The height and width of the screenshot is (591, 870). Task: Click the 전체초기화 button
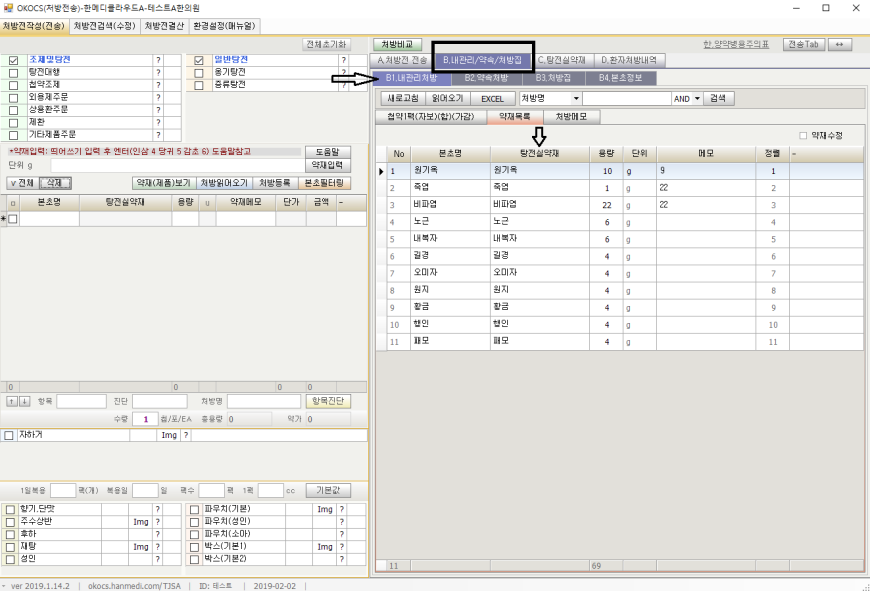point(326,44)
